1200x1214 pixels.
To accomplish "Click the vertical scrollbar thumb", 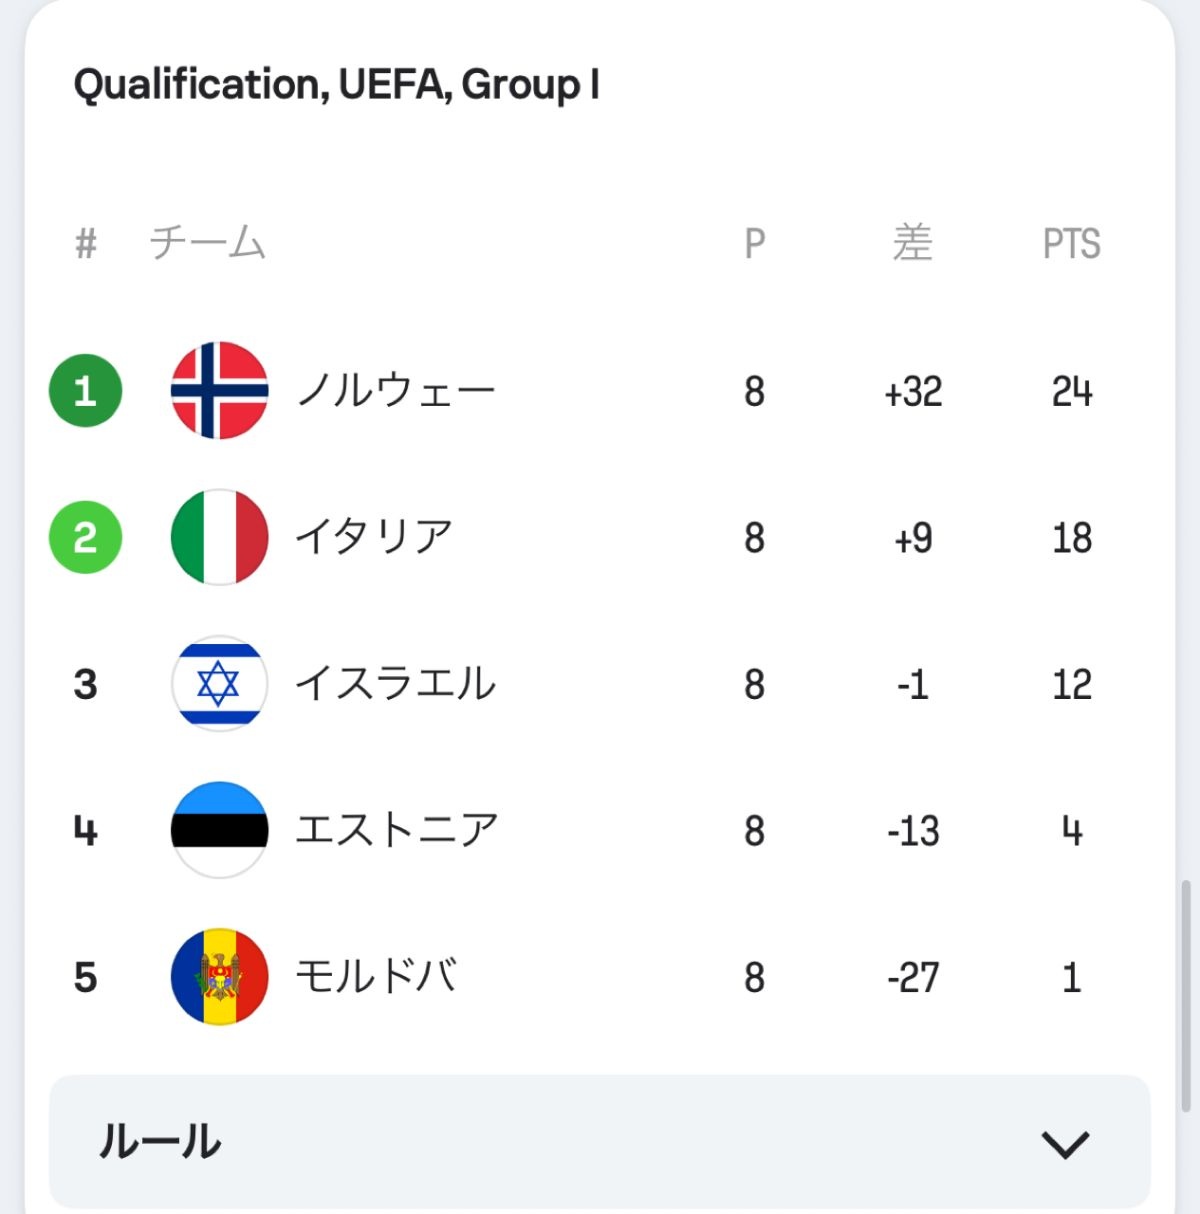I will coord(1187,996).
